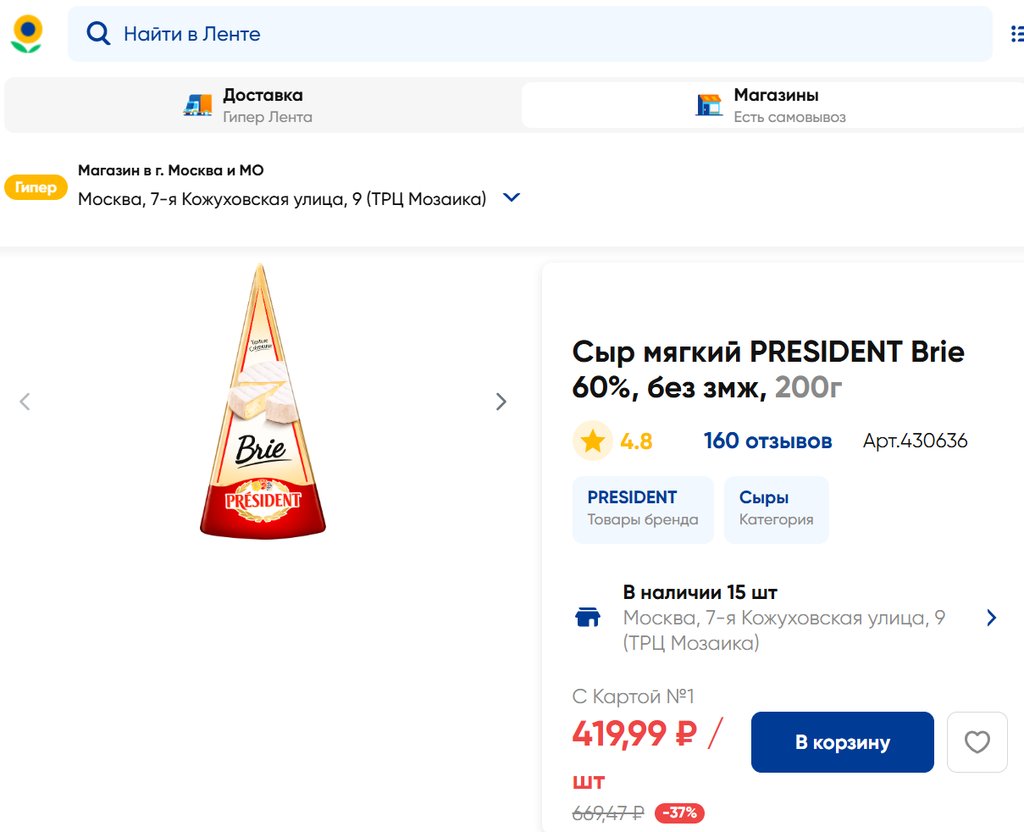Viewport: 1024px width, 832px height.
Task: Switch to Доставка tab
Action: coord(262,105)
